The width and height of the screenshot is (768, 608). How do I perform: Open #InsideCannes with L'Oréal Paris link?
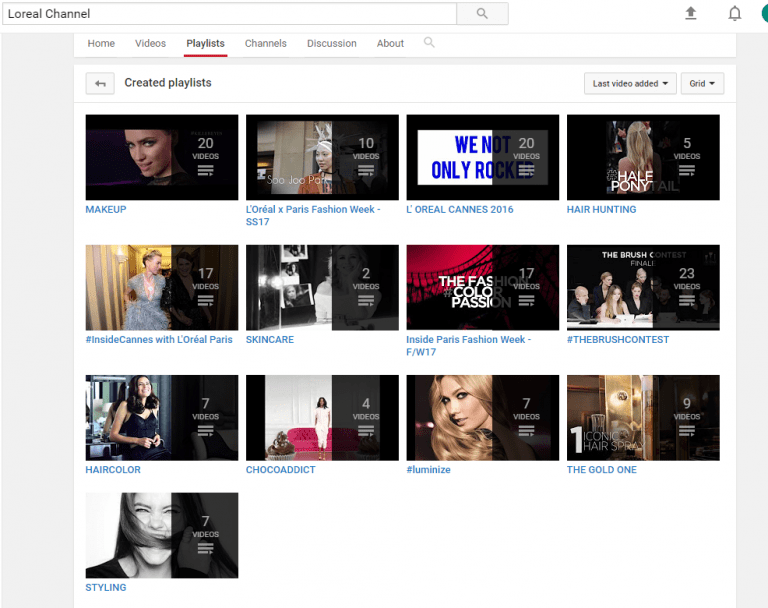[159, 340]
